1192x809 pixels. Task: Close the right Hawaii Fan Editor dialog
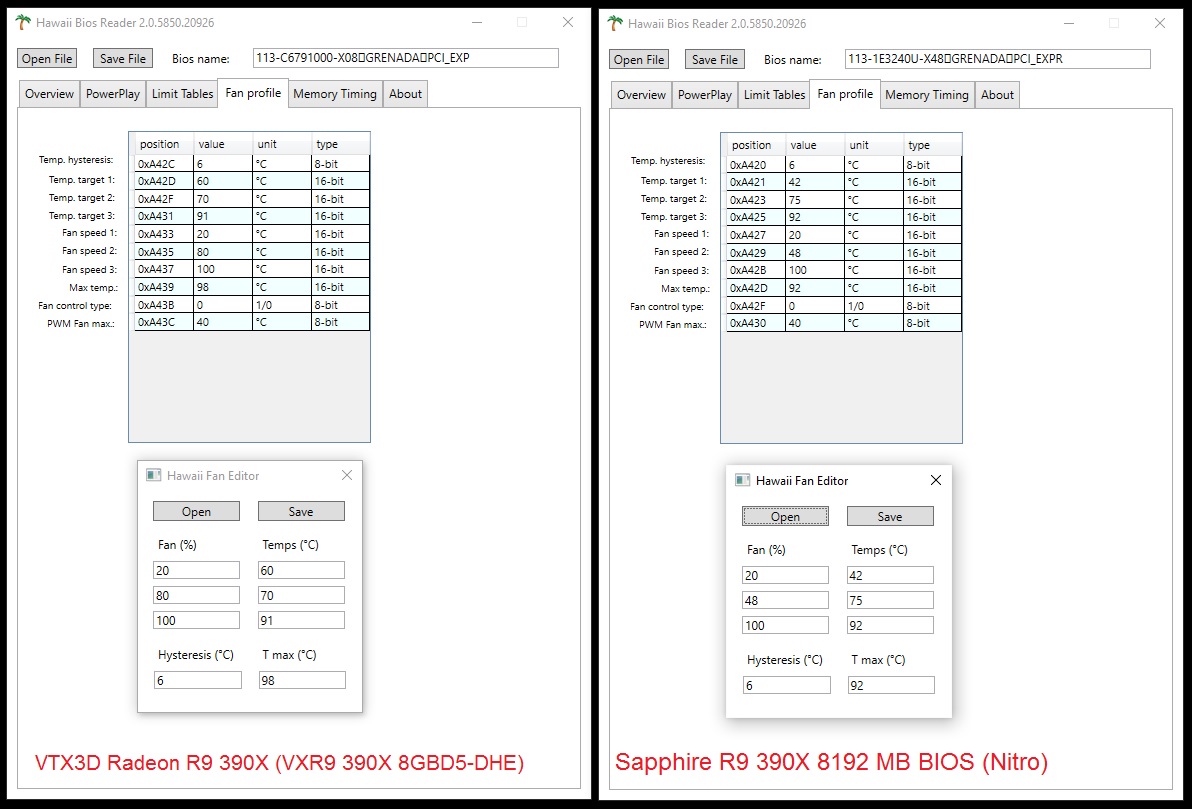click(936, 480)
